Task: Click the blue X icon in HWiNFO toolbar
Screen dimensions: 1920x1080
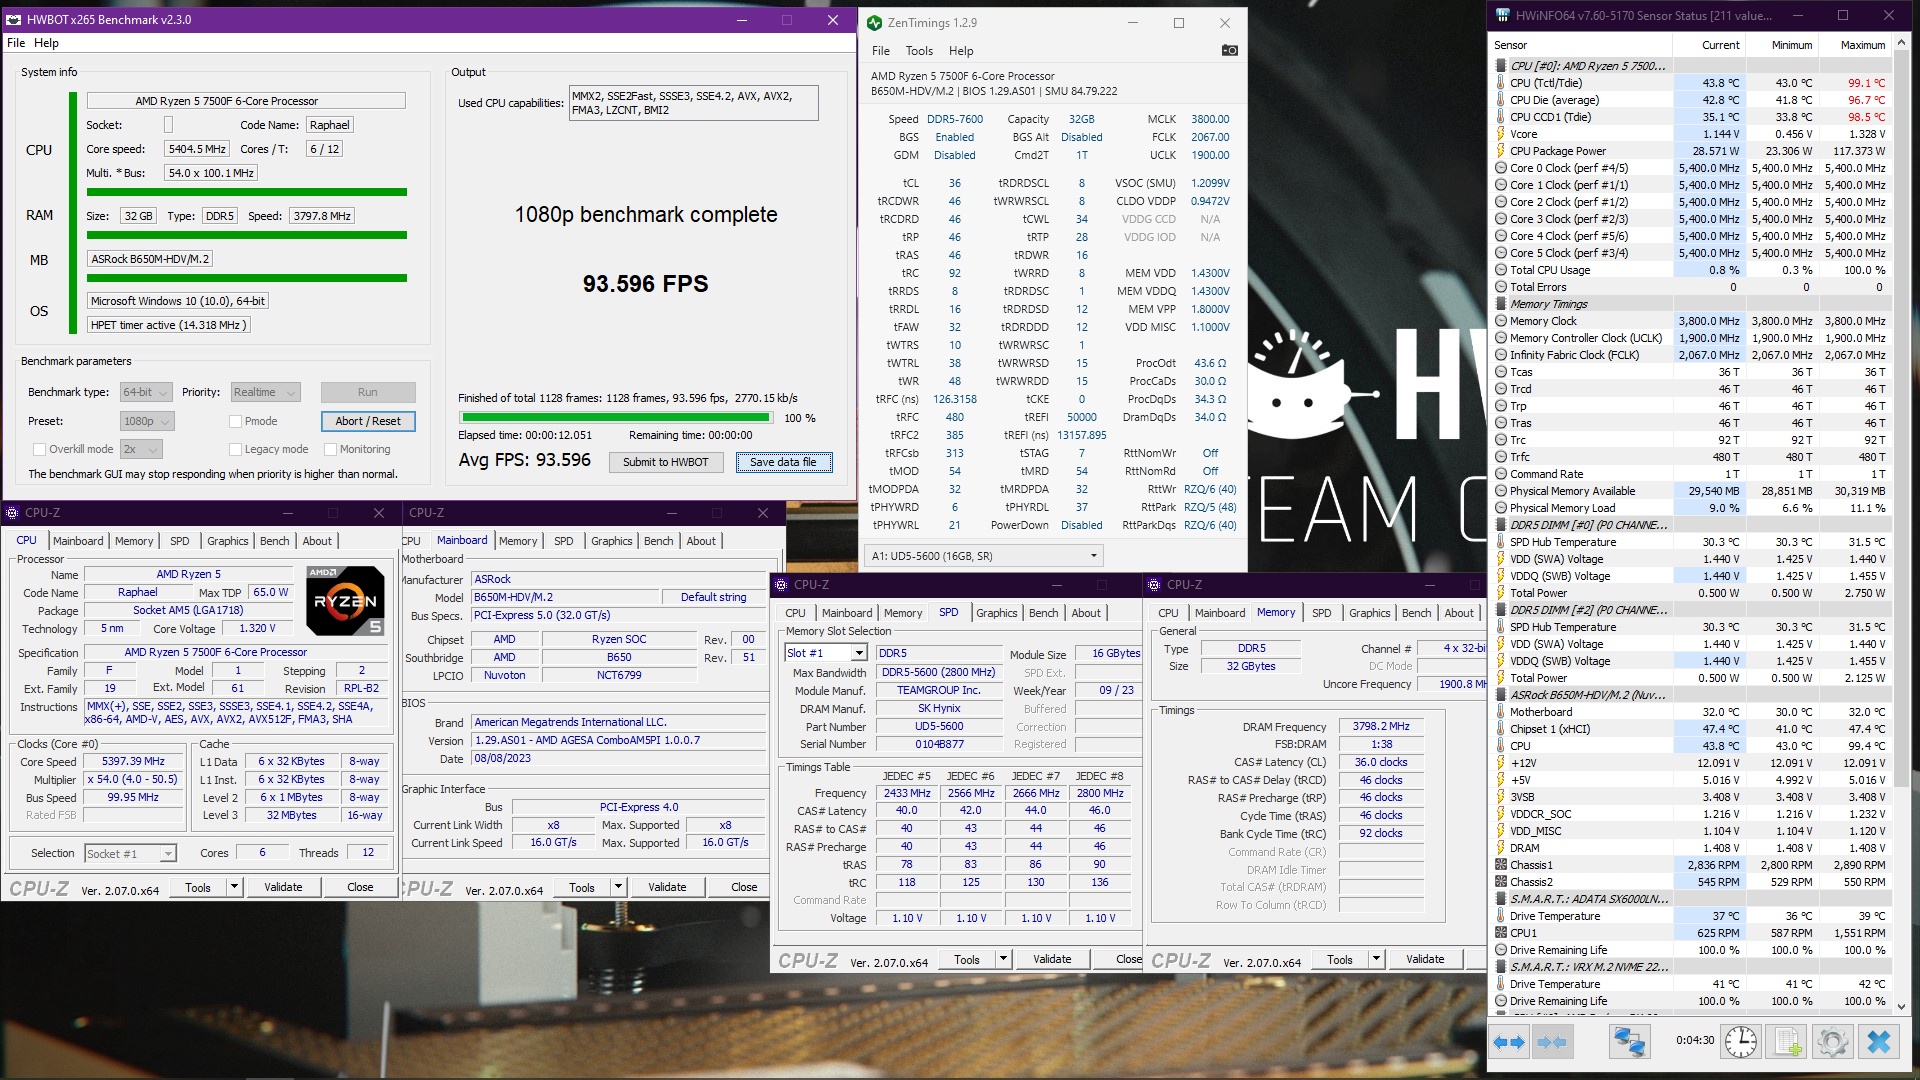Action: pos(1879,1042)
